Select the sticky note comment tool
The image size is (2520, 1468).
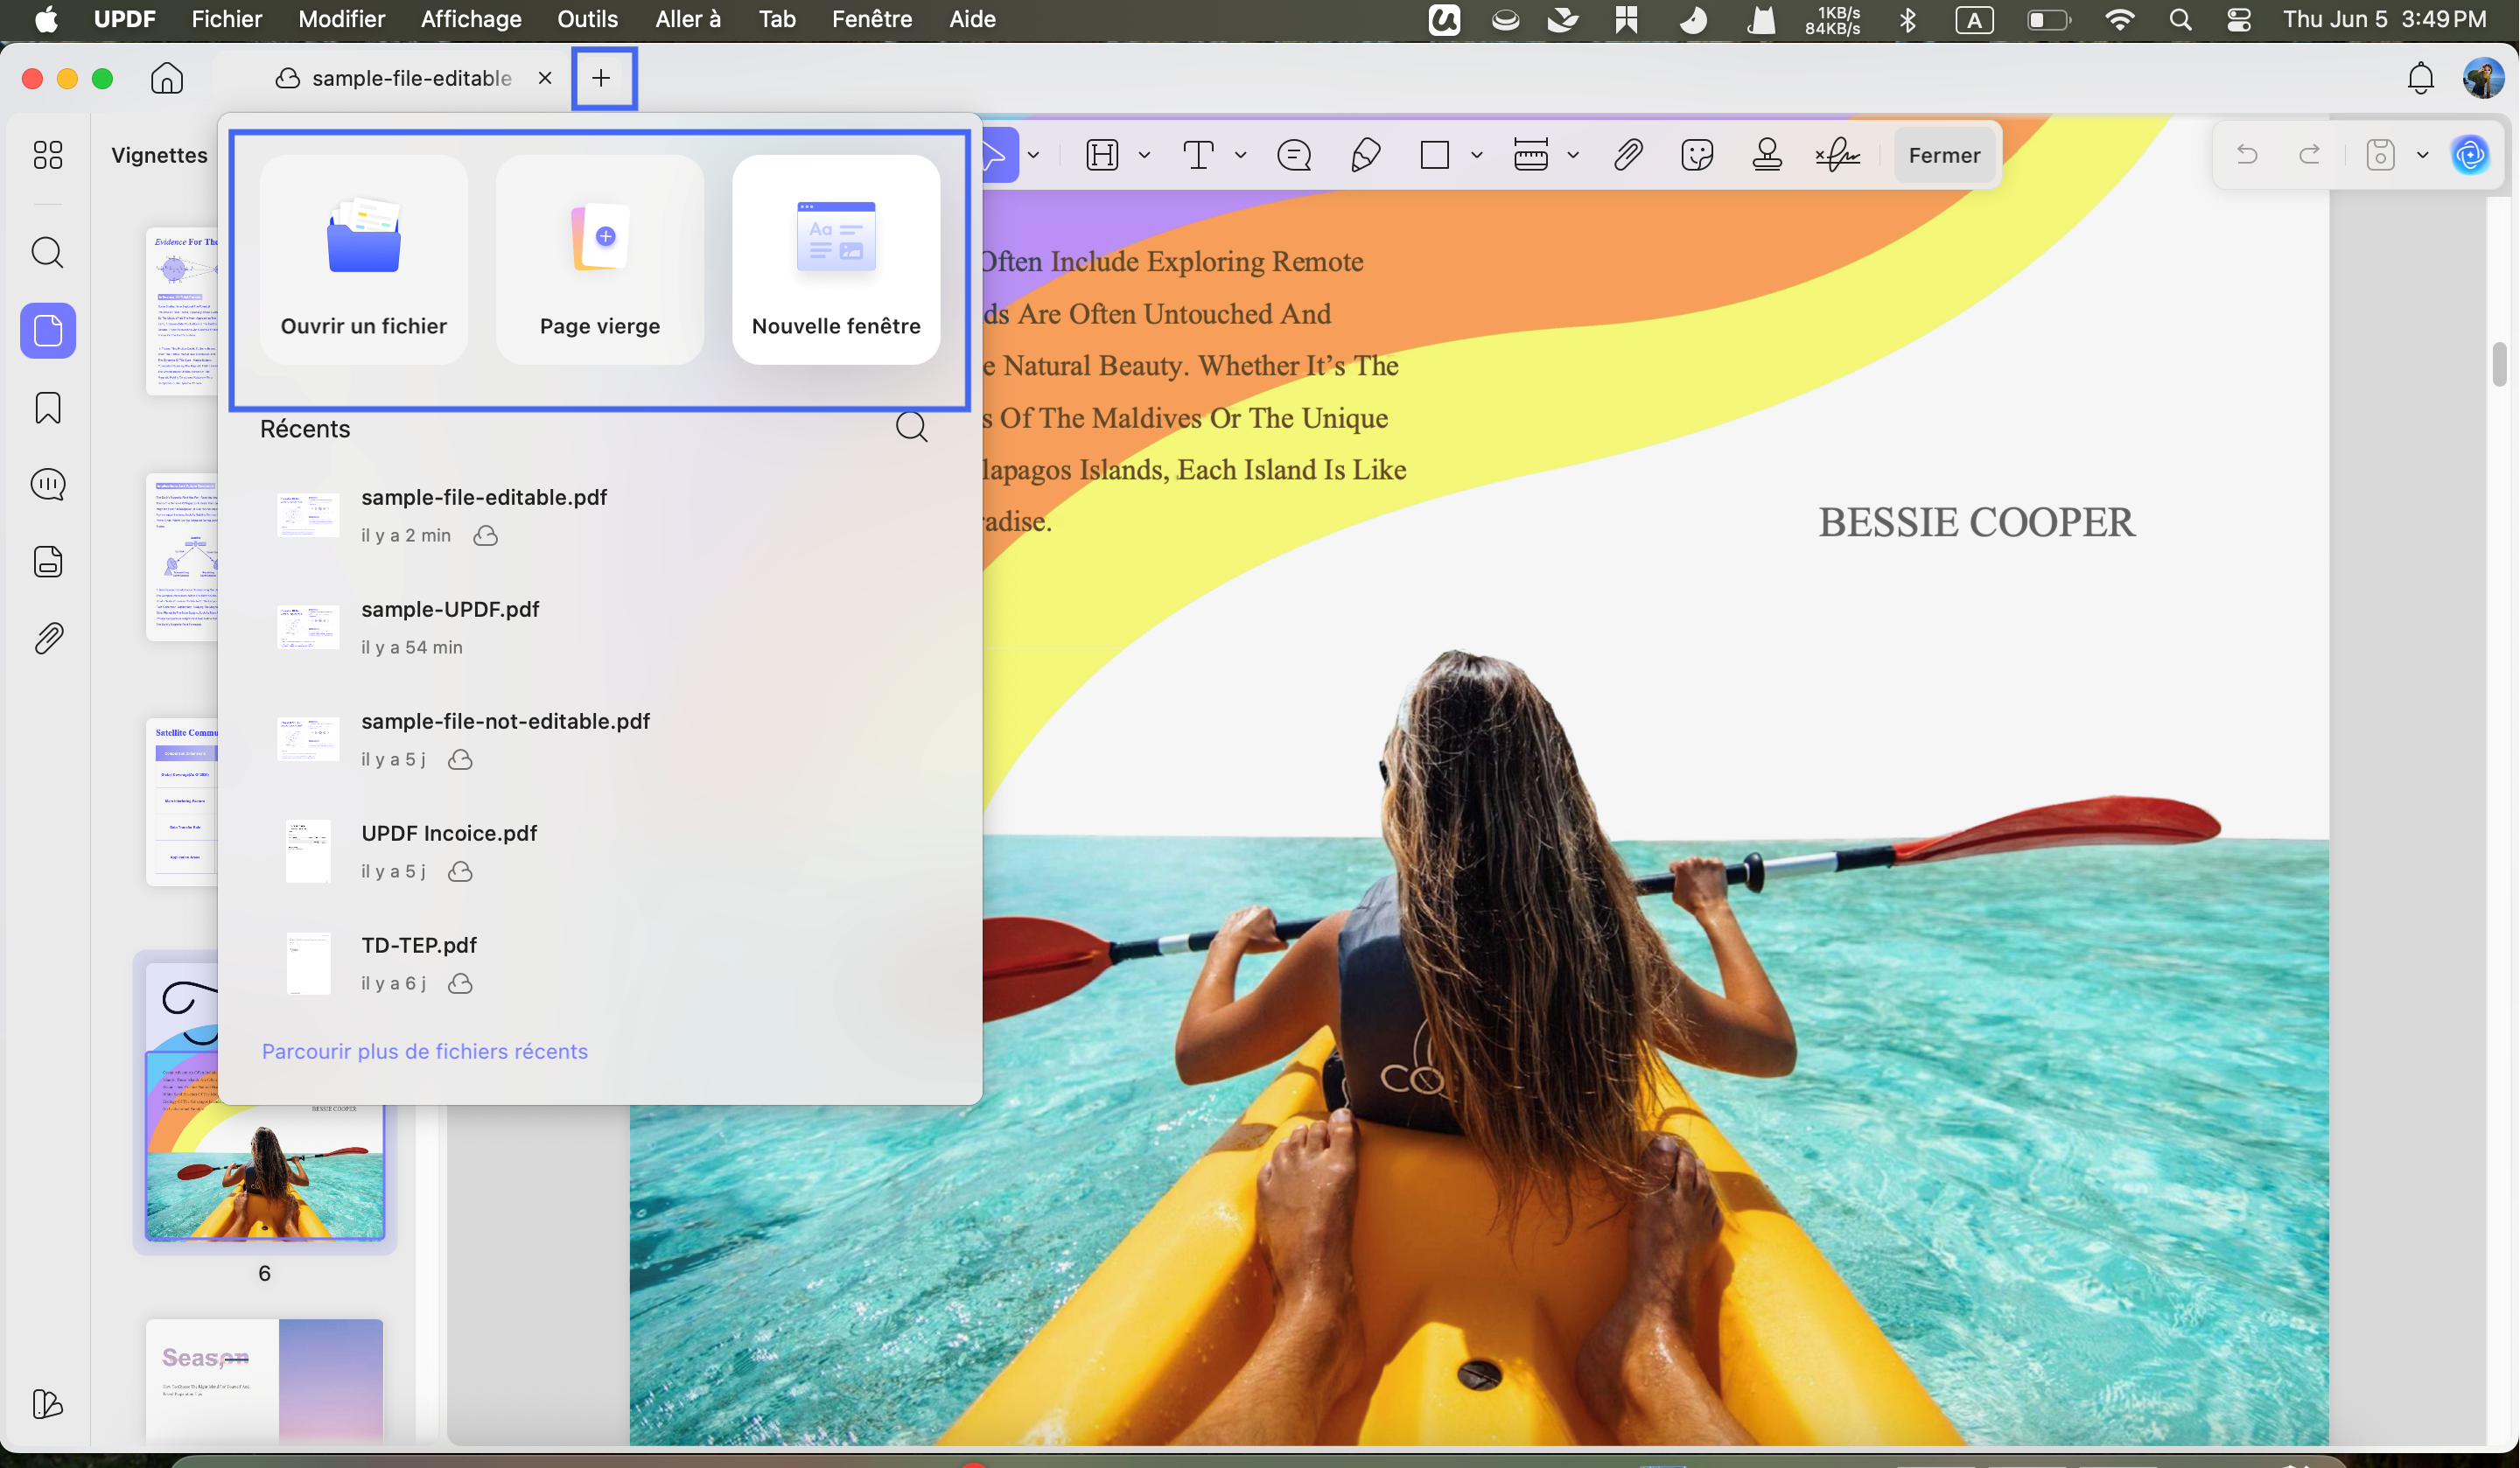(1294, 155)
